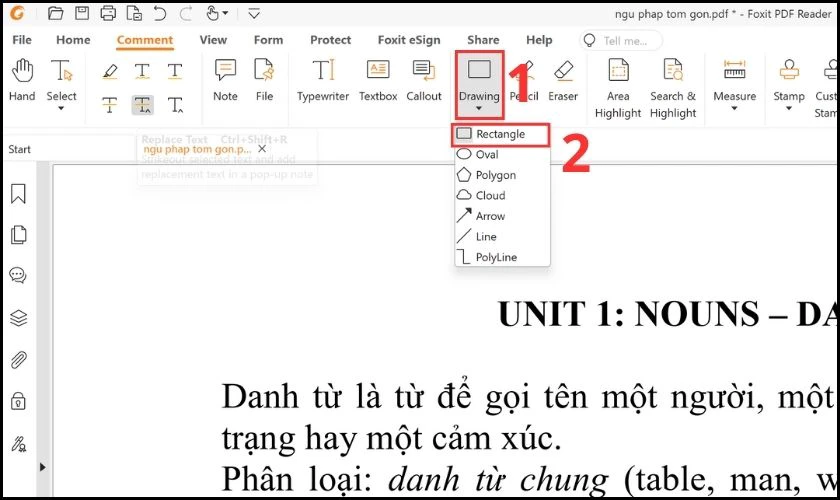Select the Underline text tool

pos(175,71)
